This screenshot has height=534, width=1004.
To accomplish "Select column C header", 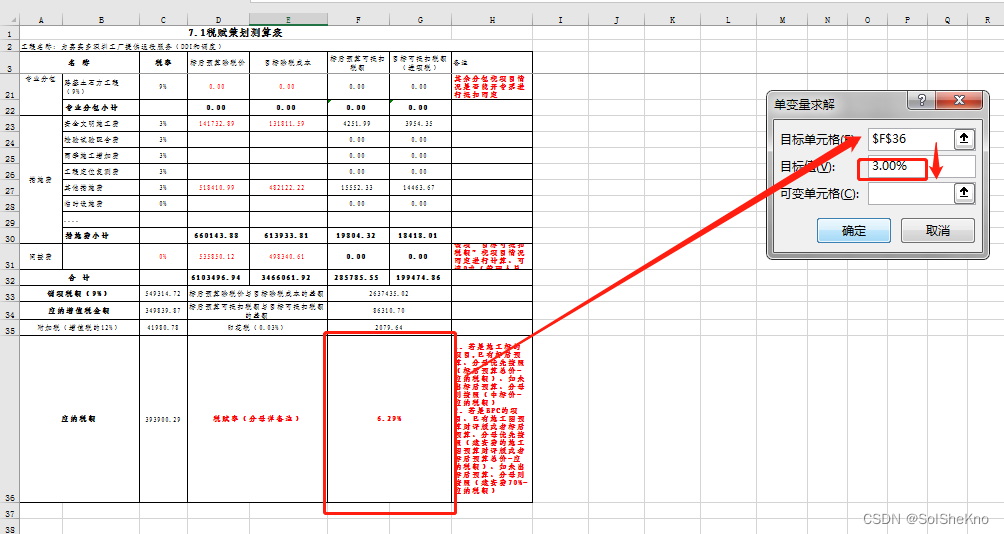I will point(163,20).
